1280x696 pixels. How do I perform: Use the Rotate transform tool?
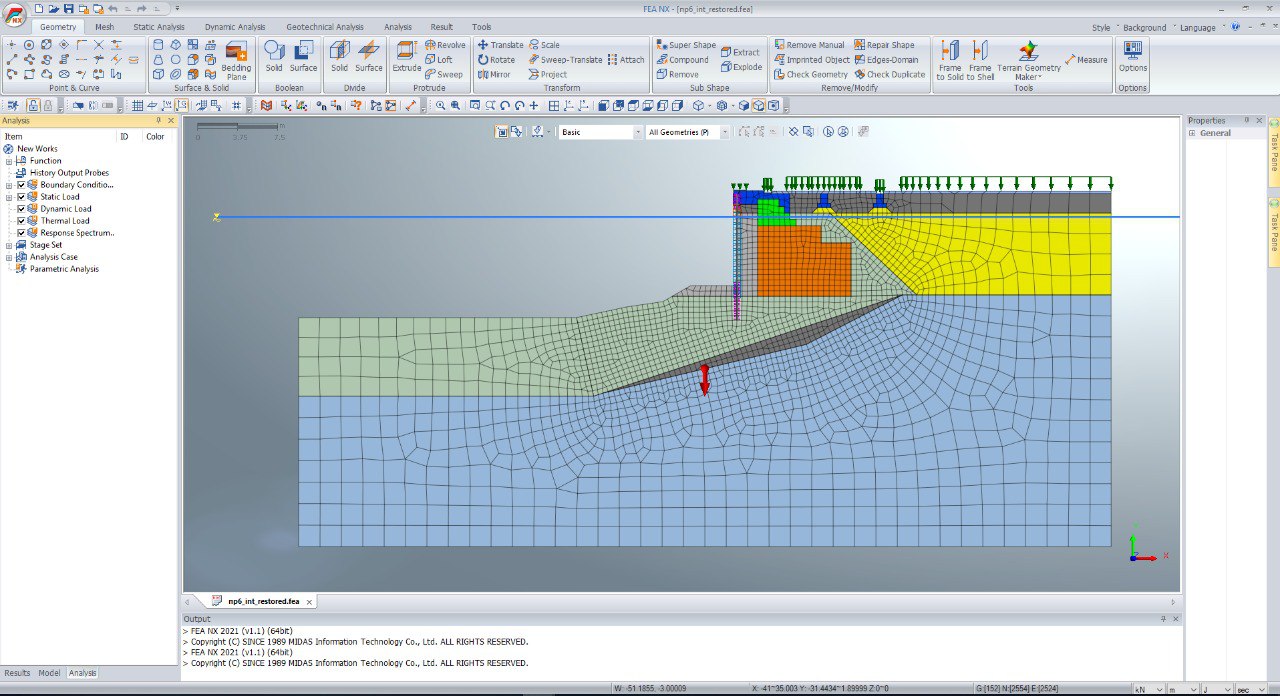(497, 60)
